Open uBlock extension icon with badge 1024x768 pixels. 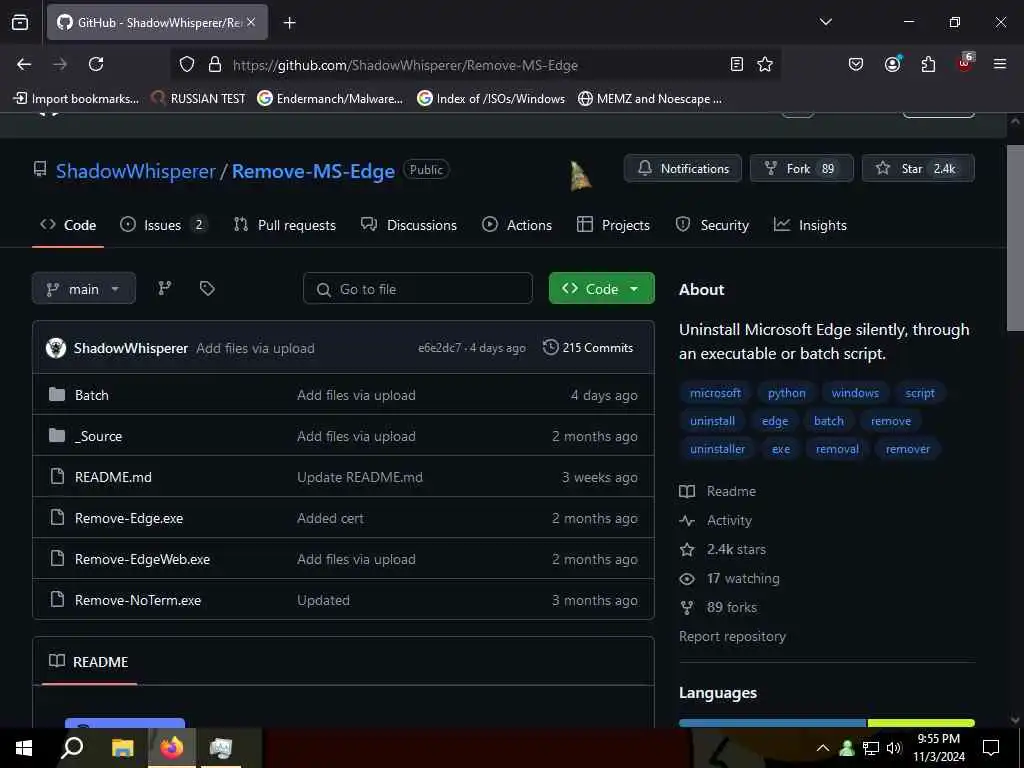[965, 63]
